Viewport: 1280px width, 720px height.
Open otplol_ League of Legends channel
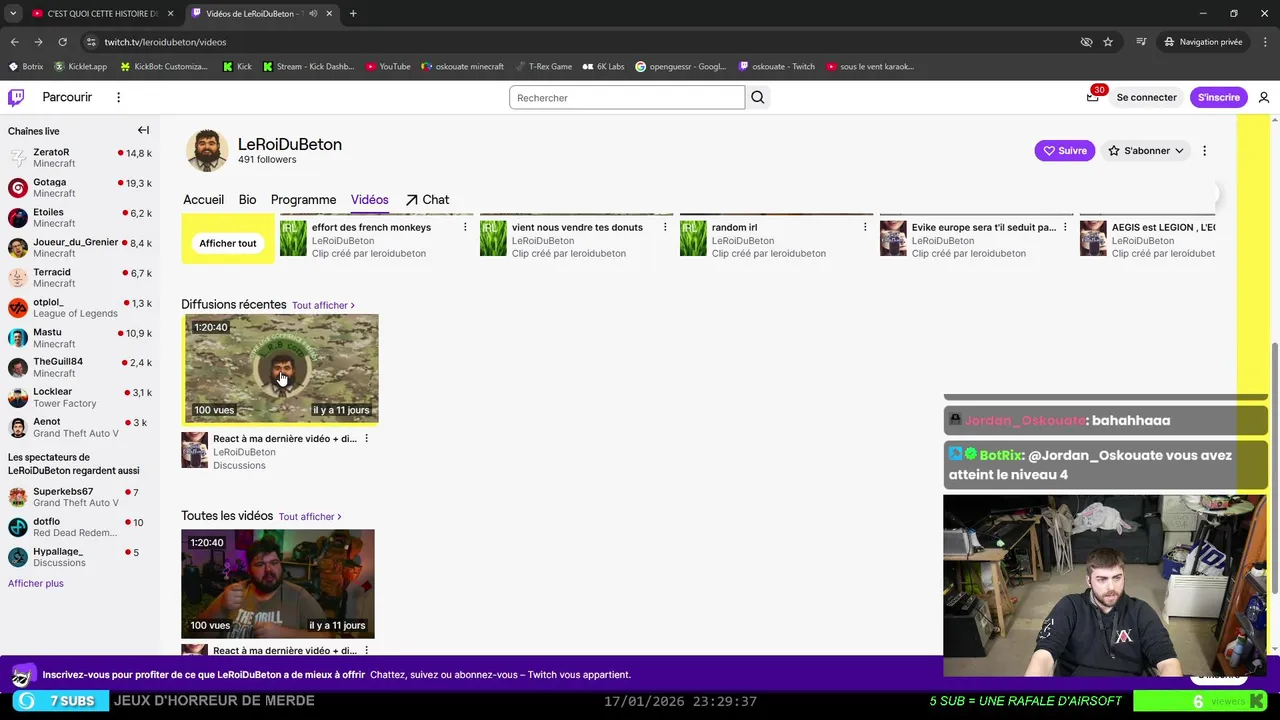80,308
